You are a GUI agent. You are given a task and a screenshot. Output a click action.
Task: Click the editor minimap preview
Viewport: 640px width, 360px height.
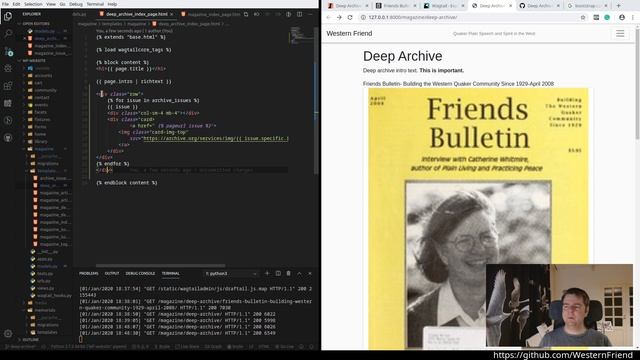[301, 35]
